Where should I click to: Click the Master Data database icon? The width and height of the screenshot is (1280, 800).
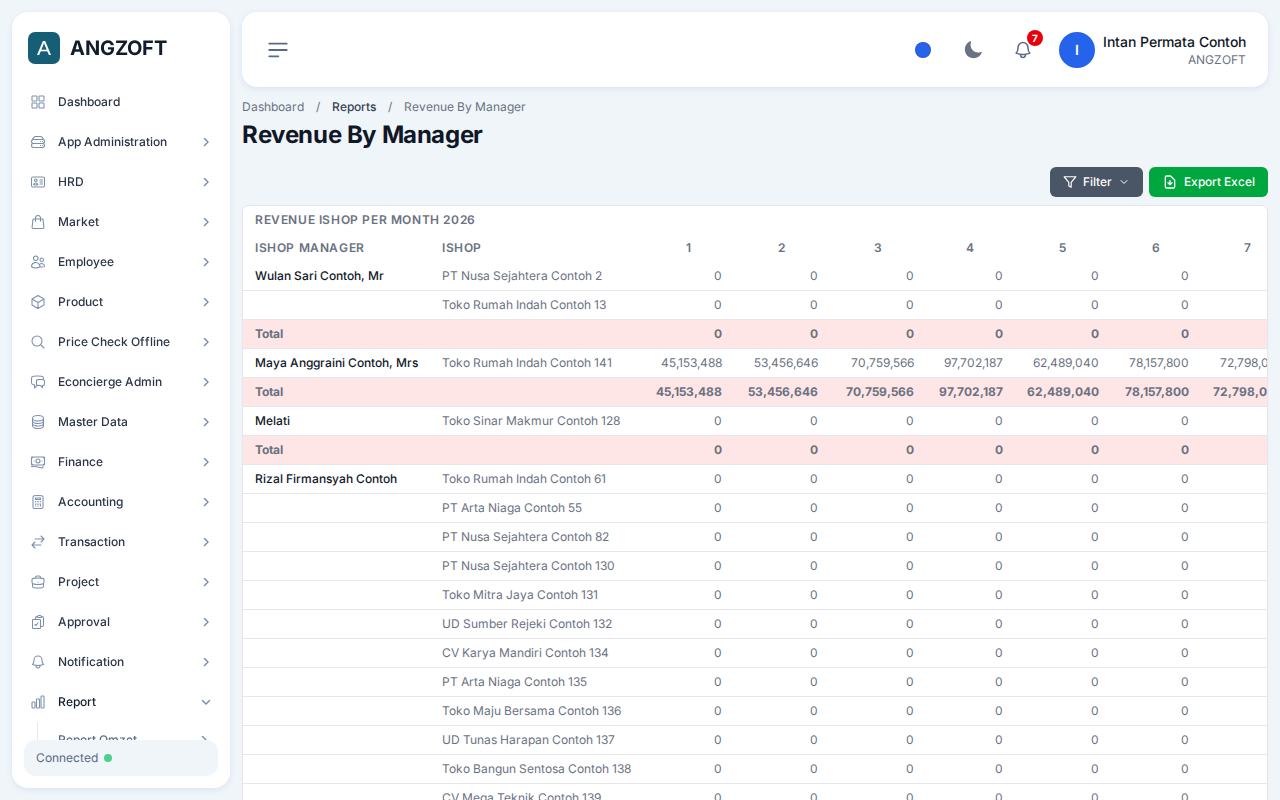[38, 422]
